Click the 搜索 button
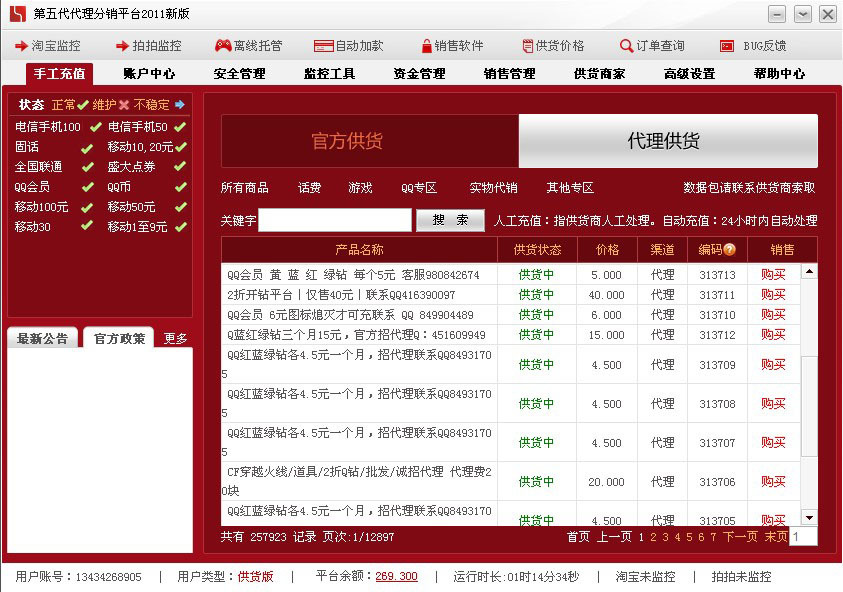Image resolution: width=843 pixels, height=592 pixels. click(451, 220)
